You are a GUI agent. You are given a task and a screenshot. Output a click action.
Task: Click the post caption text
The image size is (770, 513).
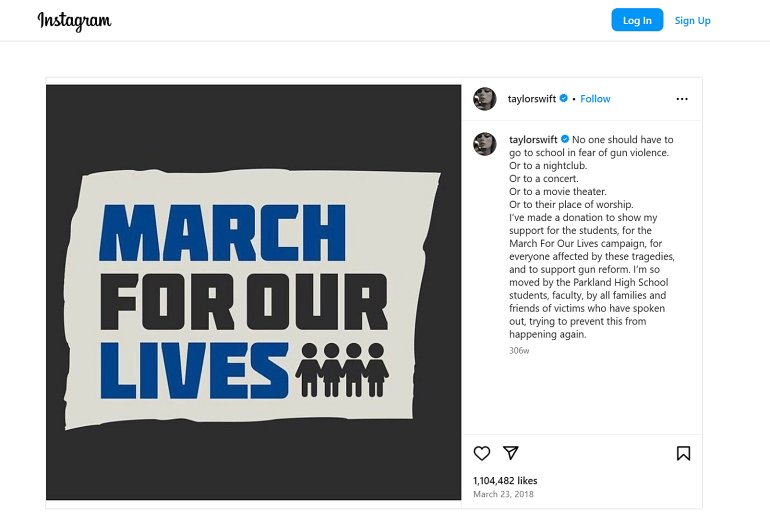click(590, 237)
